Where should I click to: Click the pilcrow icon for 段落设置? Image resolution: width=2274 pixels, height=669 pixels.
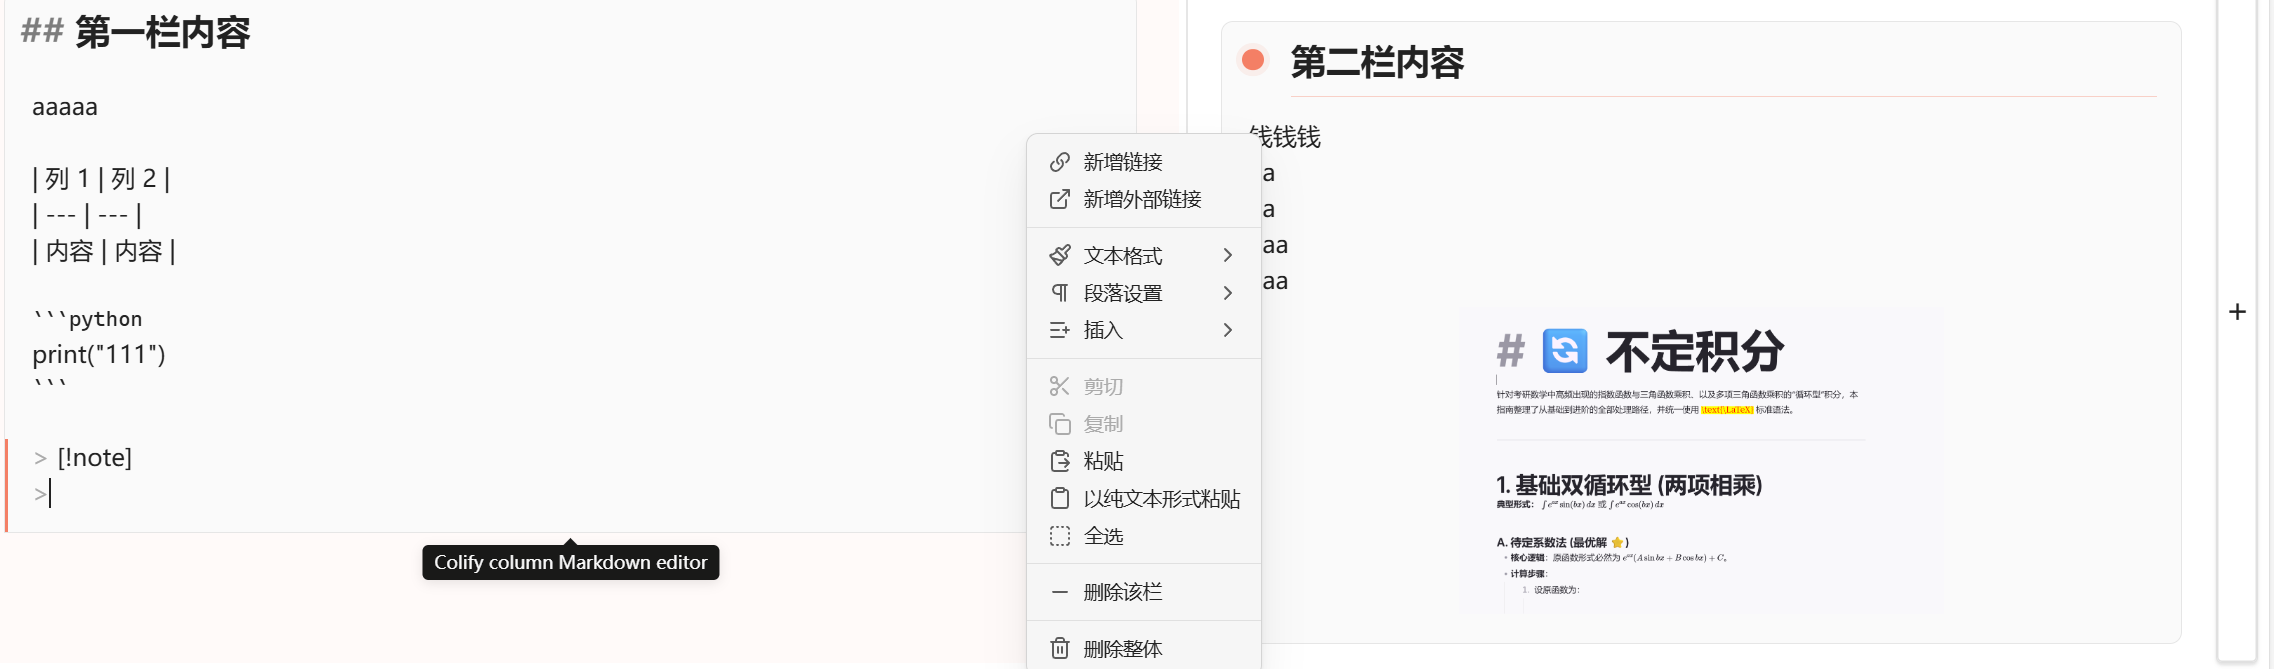click(1060, 293)
